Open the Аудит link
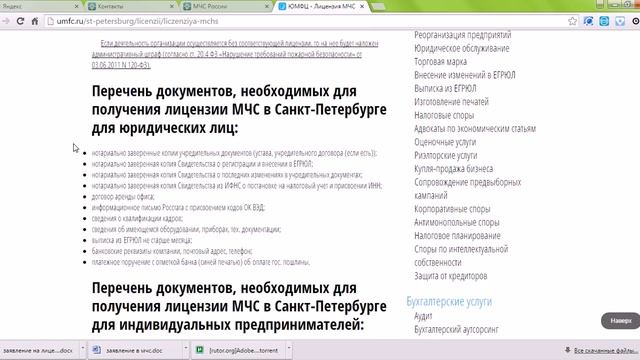The image size is (640, 360). (x=423, y=316)
